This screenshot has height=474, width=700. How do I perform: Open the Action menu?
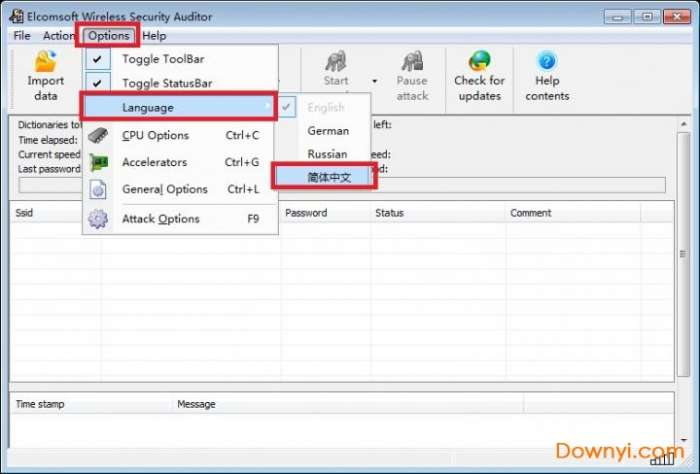pyautogui.click(x=58, y=36)
